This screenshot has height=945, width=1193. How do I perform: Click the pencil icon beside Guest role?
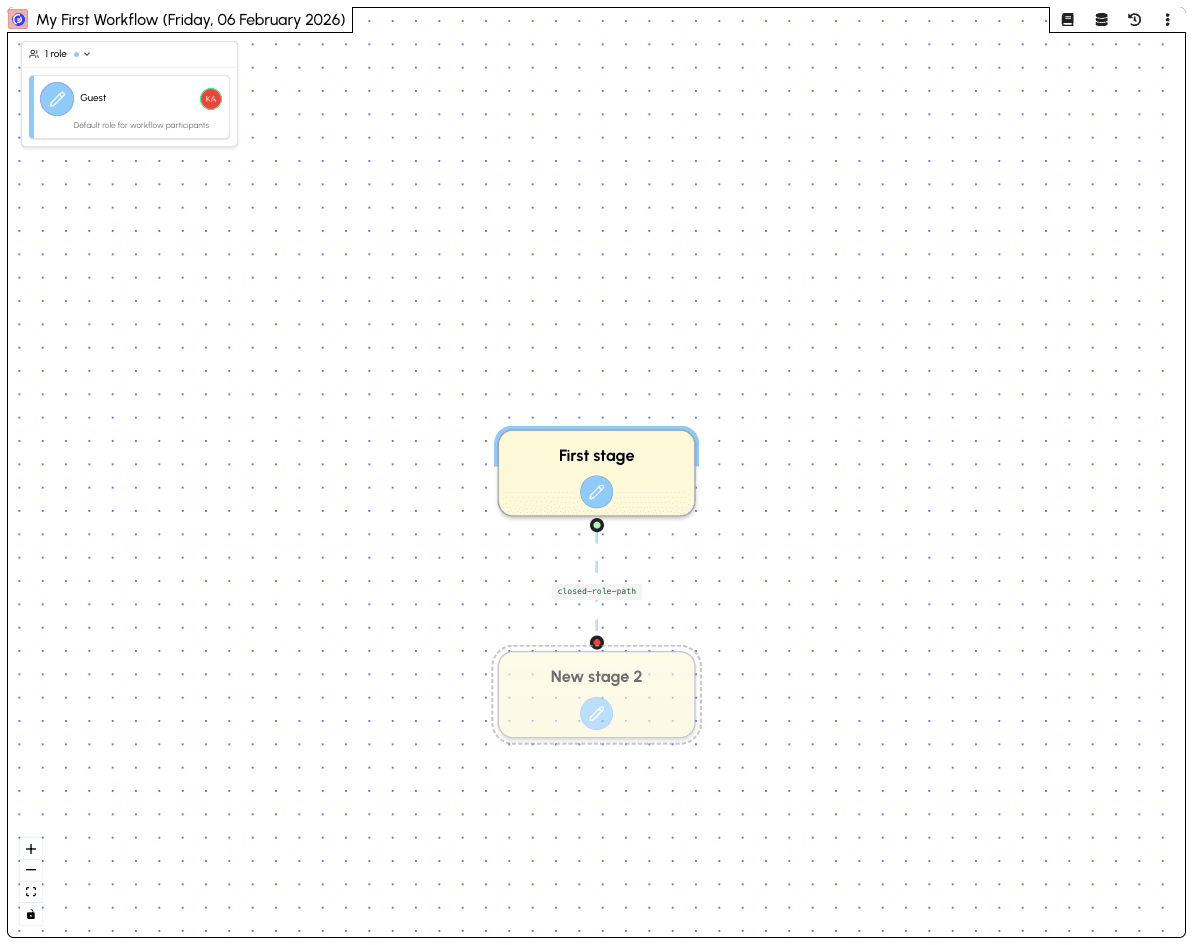coord(57,99)
